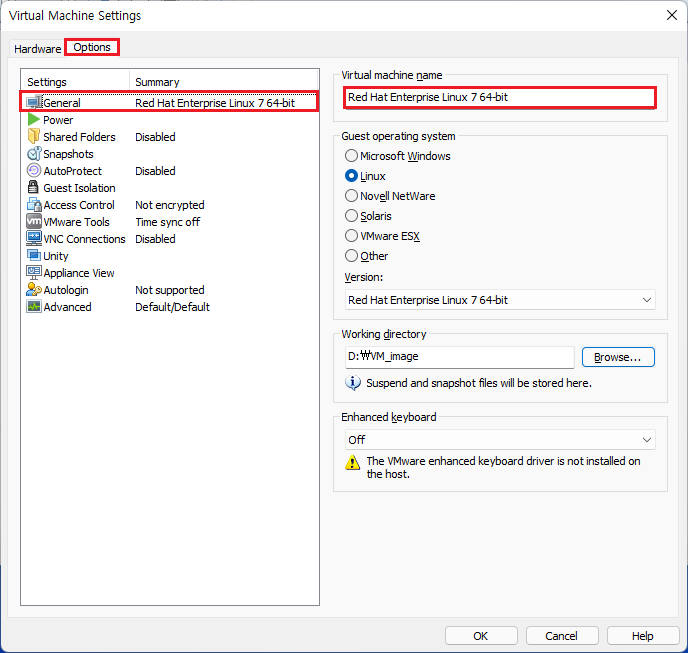688x653 pixels.
Task: Choose Solaris as guest OS
Action: point(351,216)
